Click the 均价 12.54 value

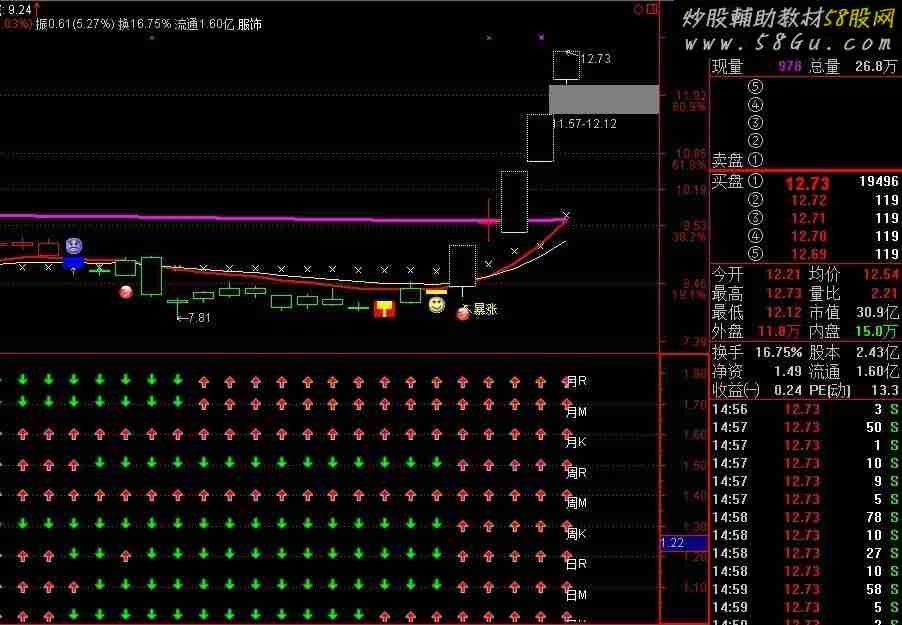[880, 275]
